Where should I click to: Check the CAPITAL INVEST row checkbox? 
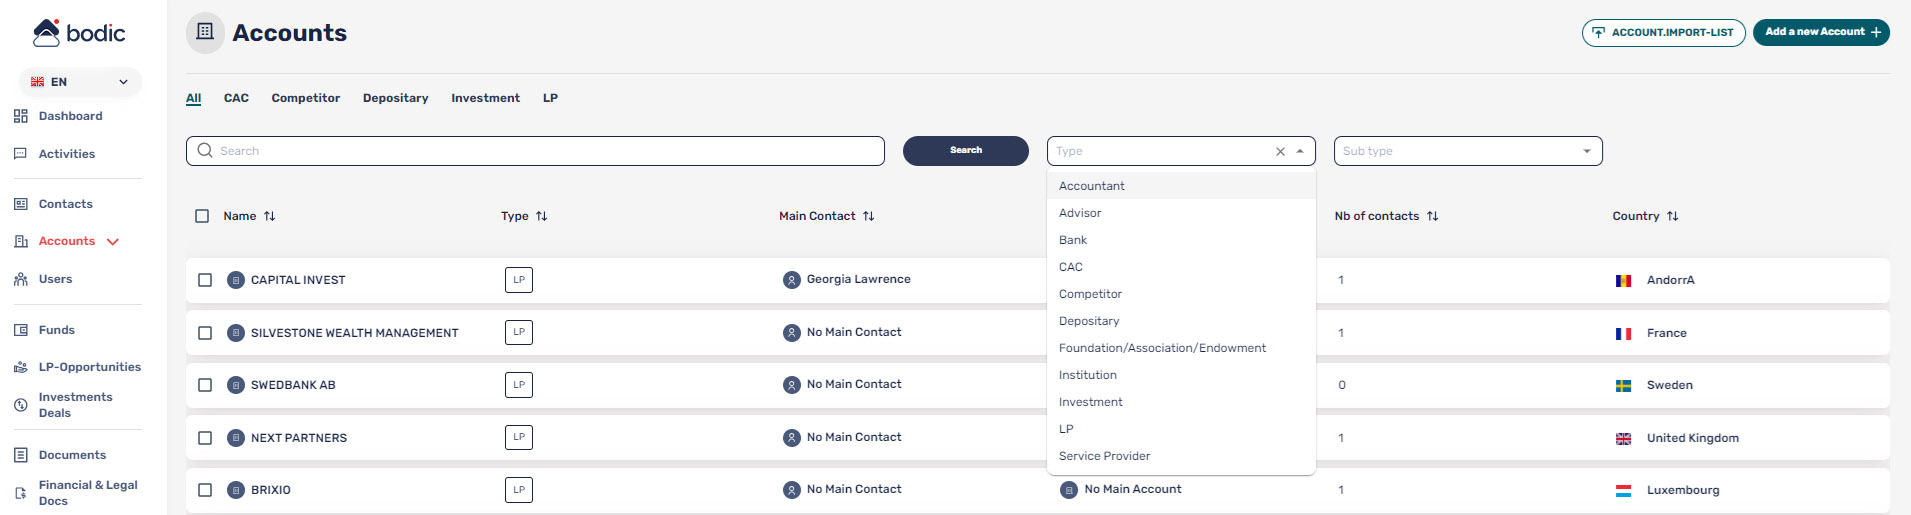pos(205,280)
